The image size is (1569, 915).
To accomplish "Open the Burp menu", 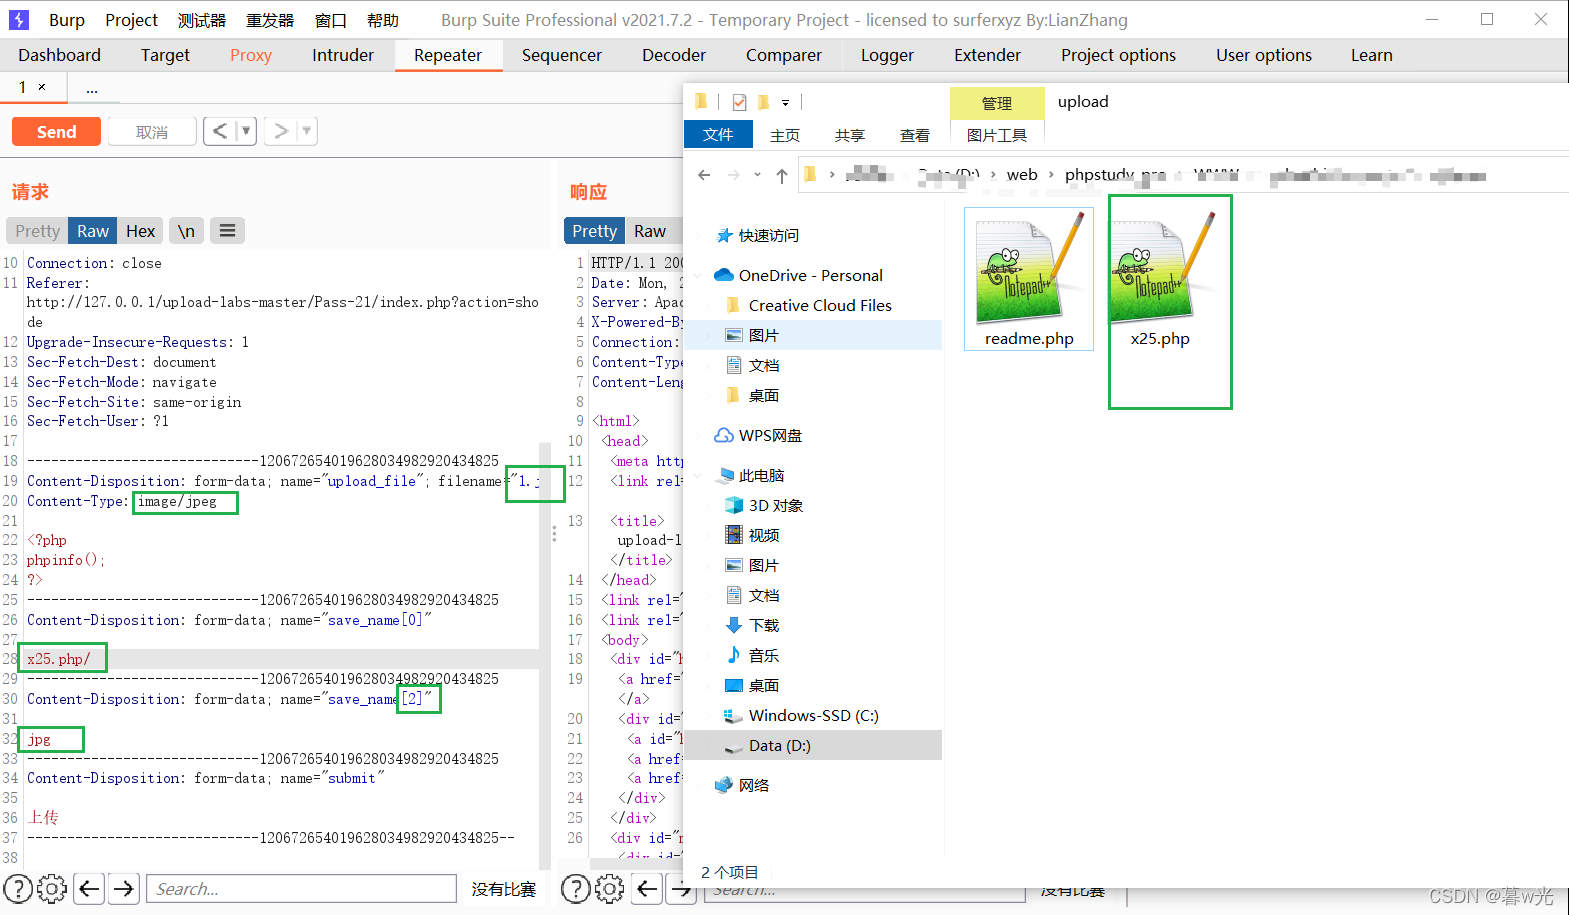I will pos(67,20).
